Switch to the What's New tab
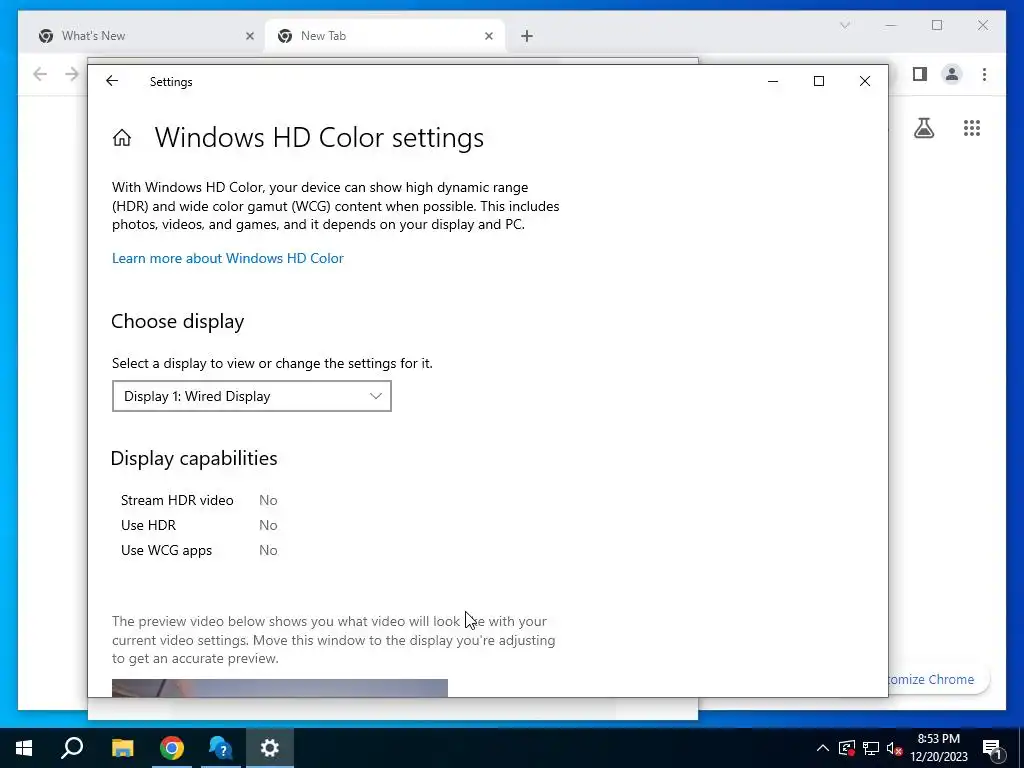The height and width of the screenshot is (768, 1024). [x=146, y=36]
